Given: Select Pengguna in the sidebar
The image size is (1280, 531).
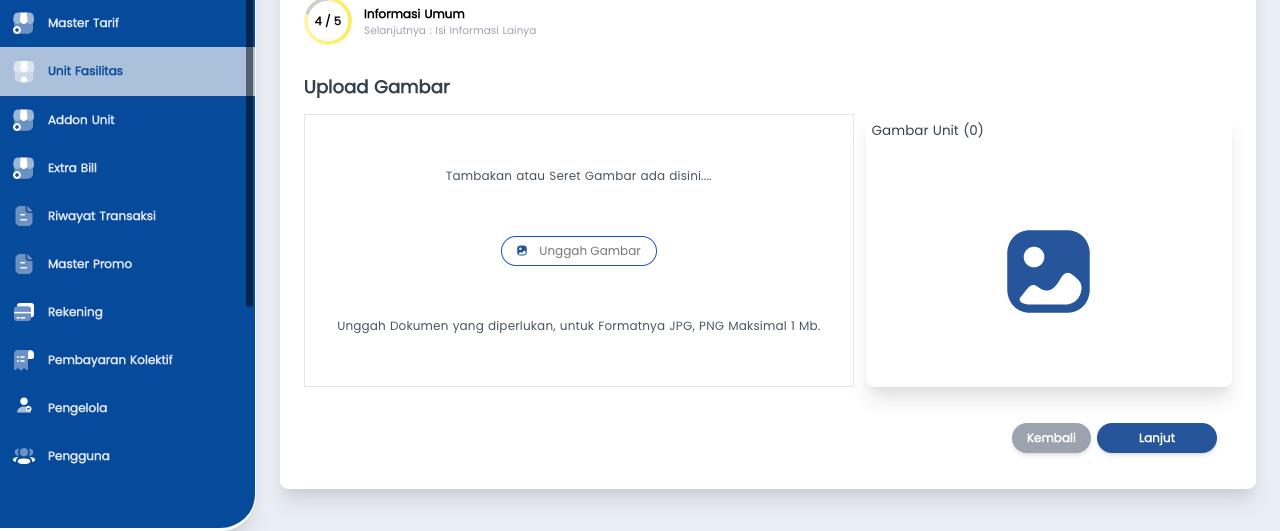Looking at the screenshot, I should [x=78, y=456].
